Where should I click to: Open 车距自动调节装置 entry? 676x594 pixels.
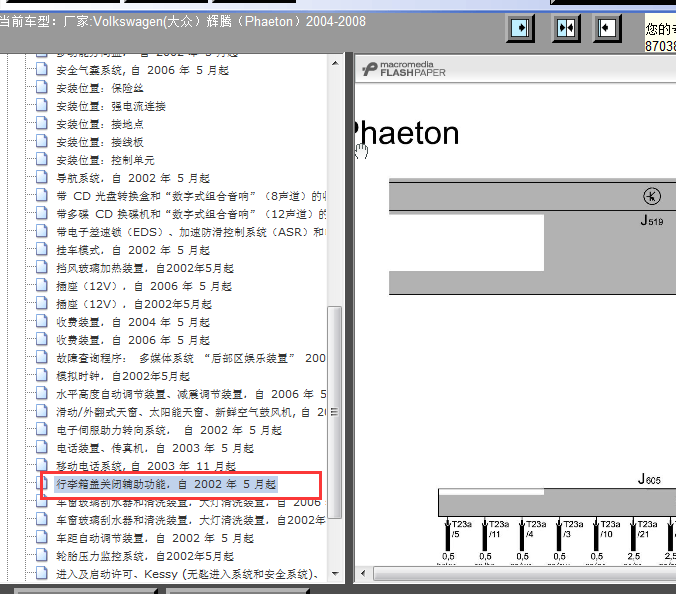tap(155, 538)
